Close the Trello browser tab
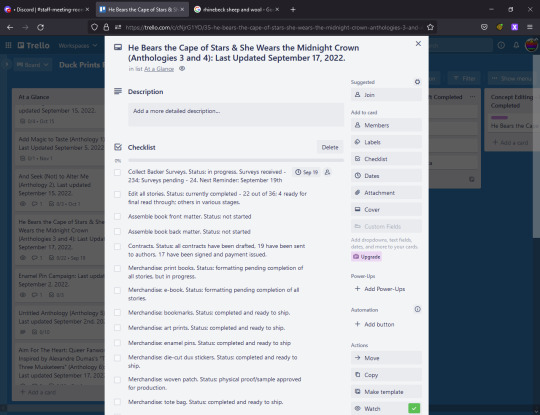 point(183,10)
